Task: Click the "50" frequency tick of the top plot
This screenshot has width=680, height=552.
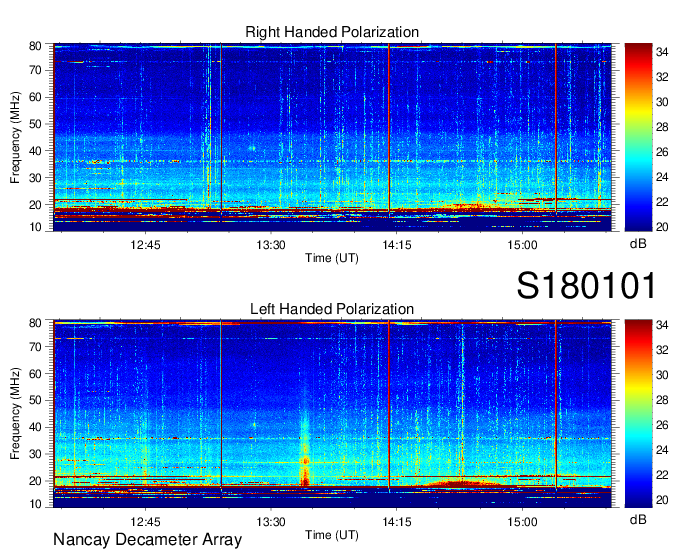Action: point(35,124)
